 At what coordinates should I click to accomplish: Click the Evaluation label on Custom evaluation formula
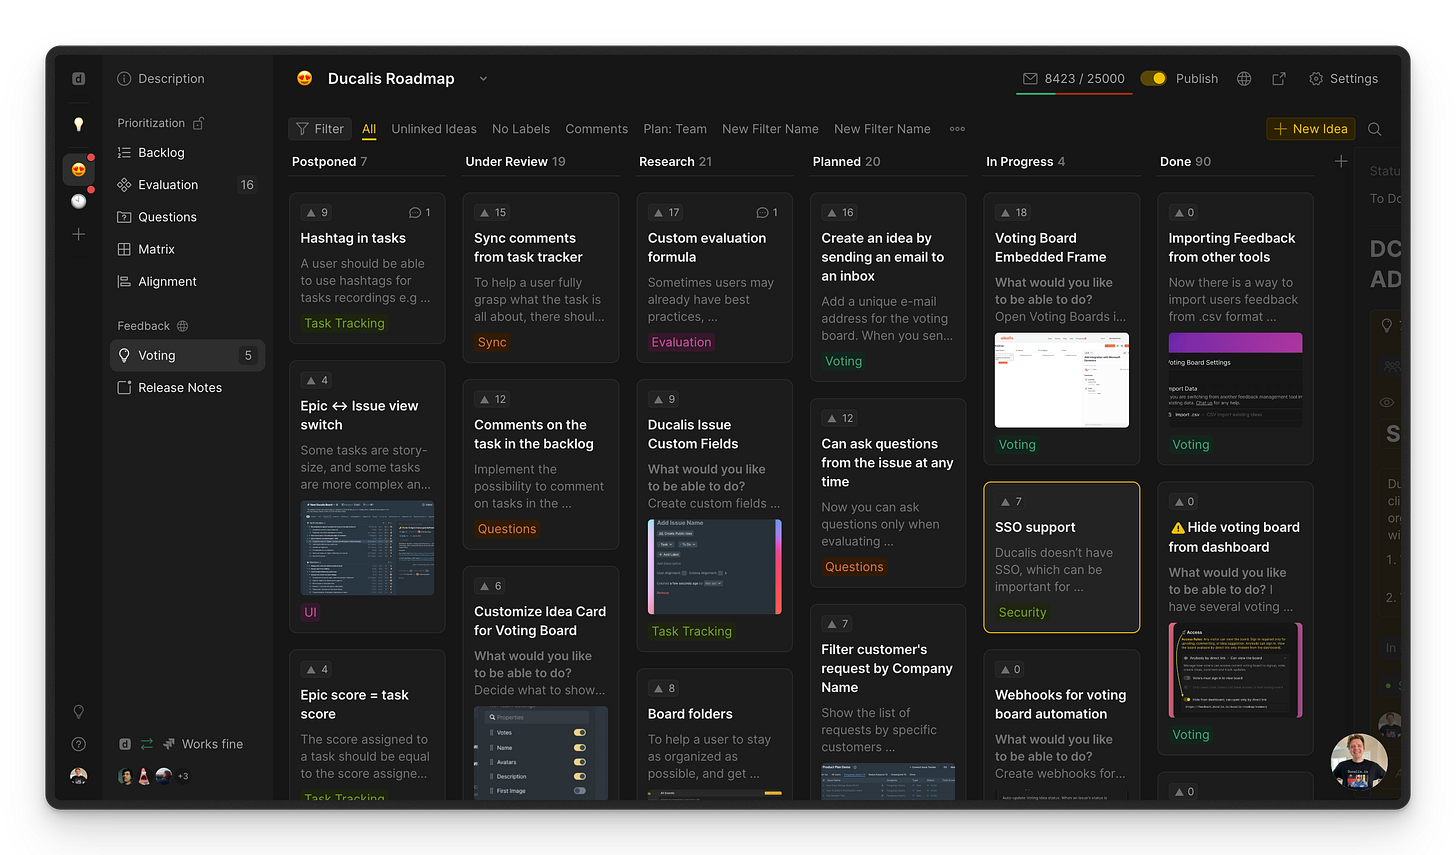[x=681, y=342]
